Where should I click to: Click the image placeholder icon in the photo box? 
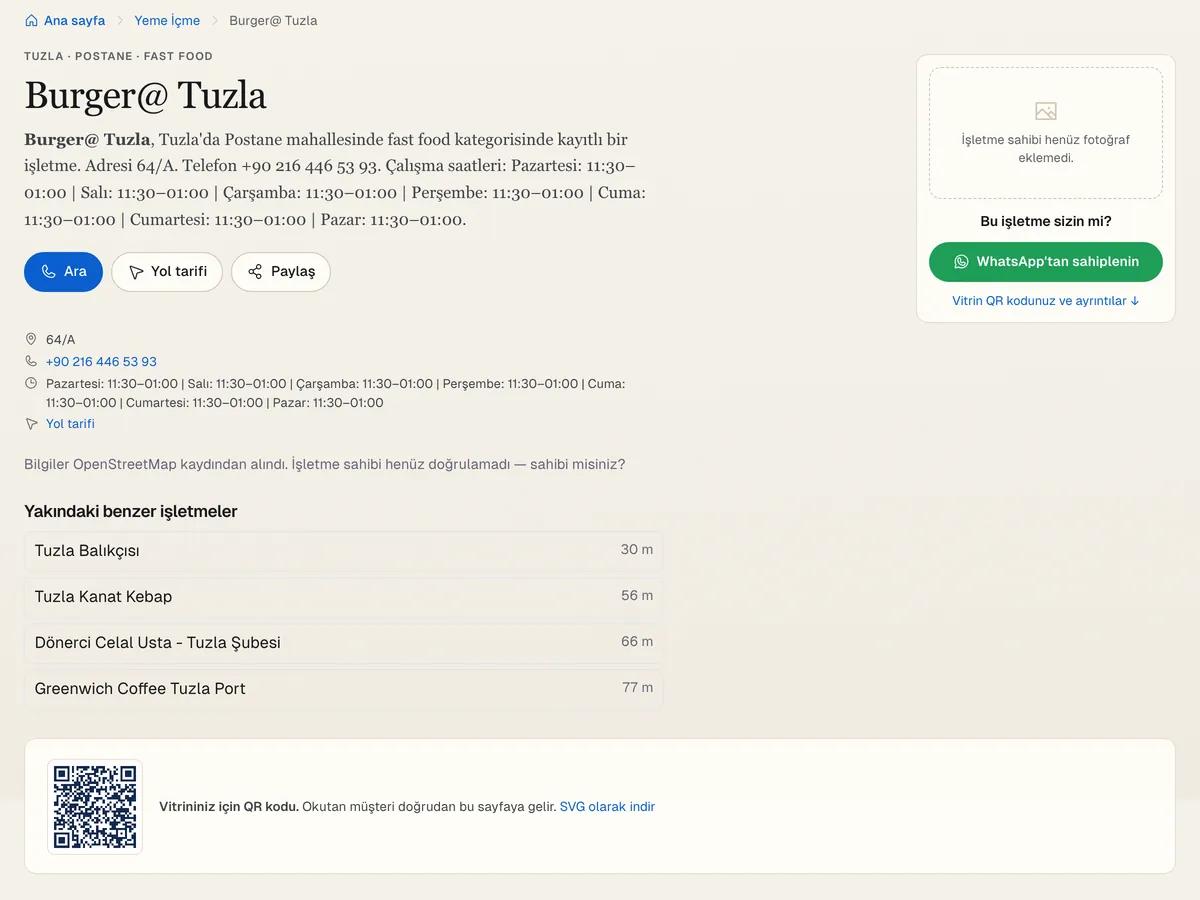[1046, 111]
